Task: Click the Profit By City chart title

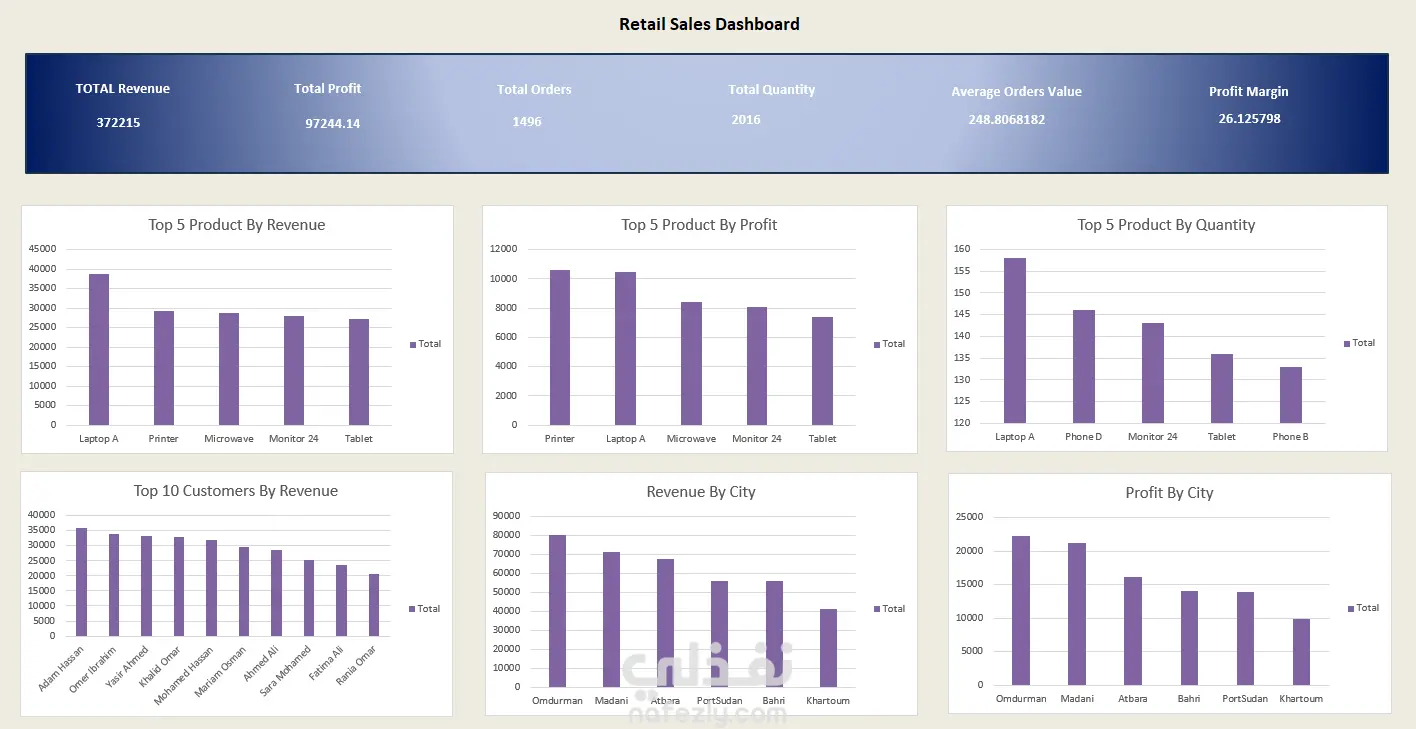Action: 1169,493
